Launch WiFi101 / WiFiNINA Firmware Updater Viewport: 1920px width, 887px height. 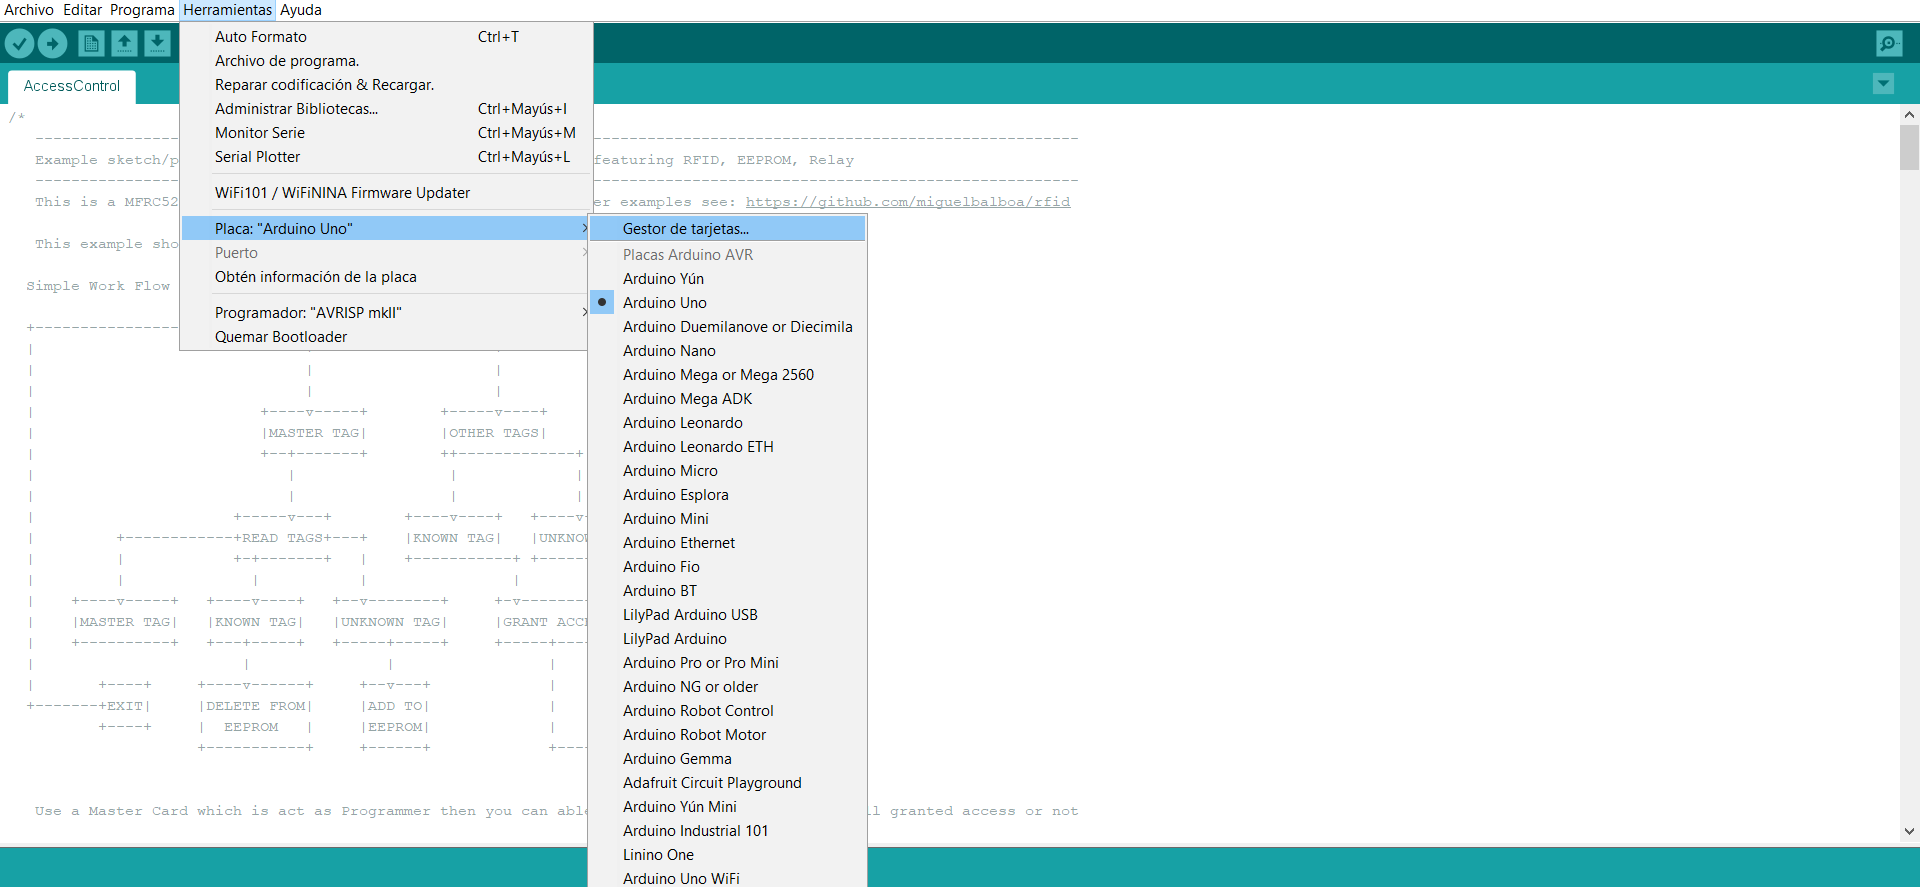386,193
